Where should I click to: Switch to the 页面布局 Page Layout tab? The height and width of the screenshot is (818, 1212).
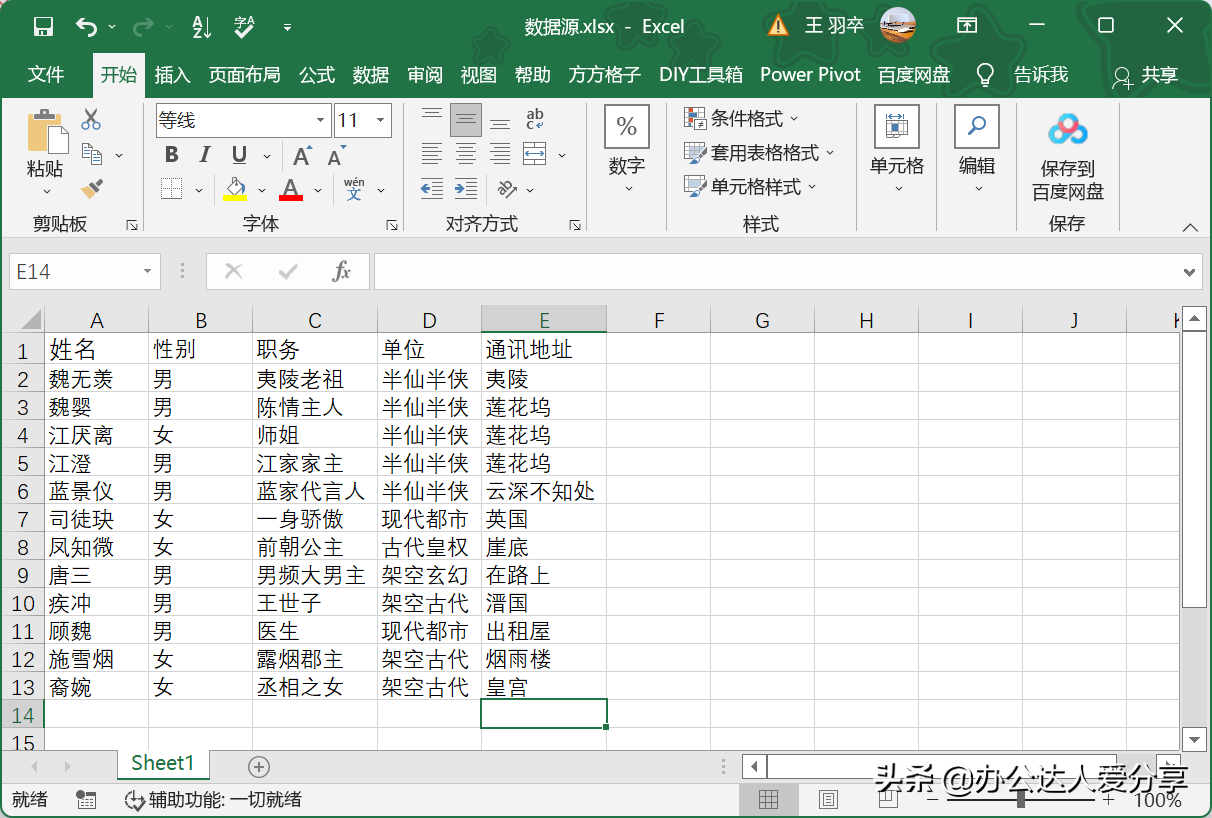pos(244,75)
